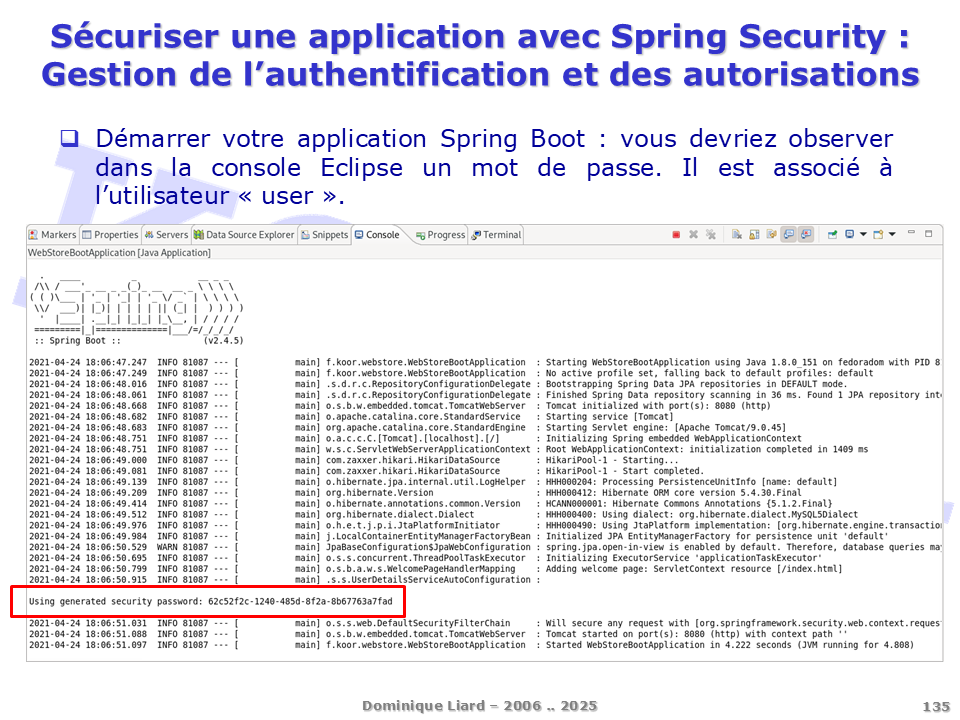The image size is (960, 720).
Task: Click the Remove Launch icon in console toolbar
Action: pos(693,235)
